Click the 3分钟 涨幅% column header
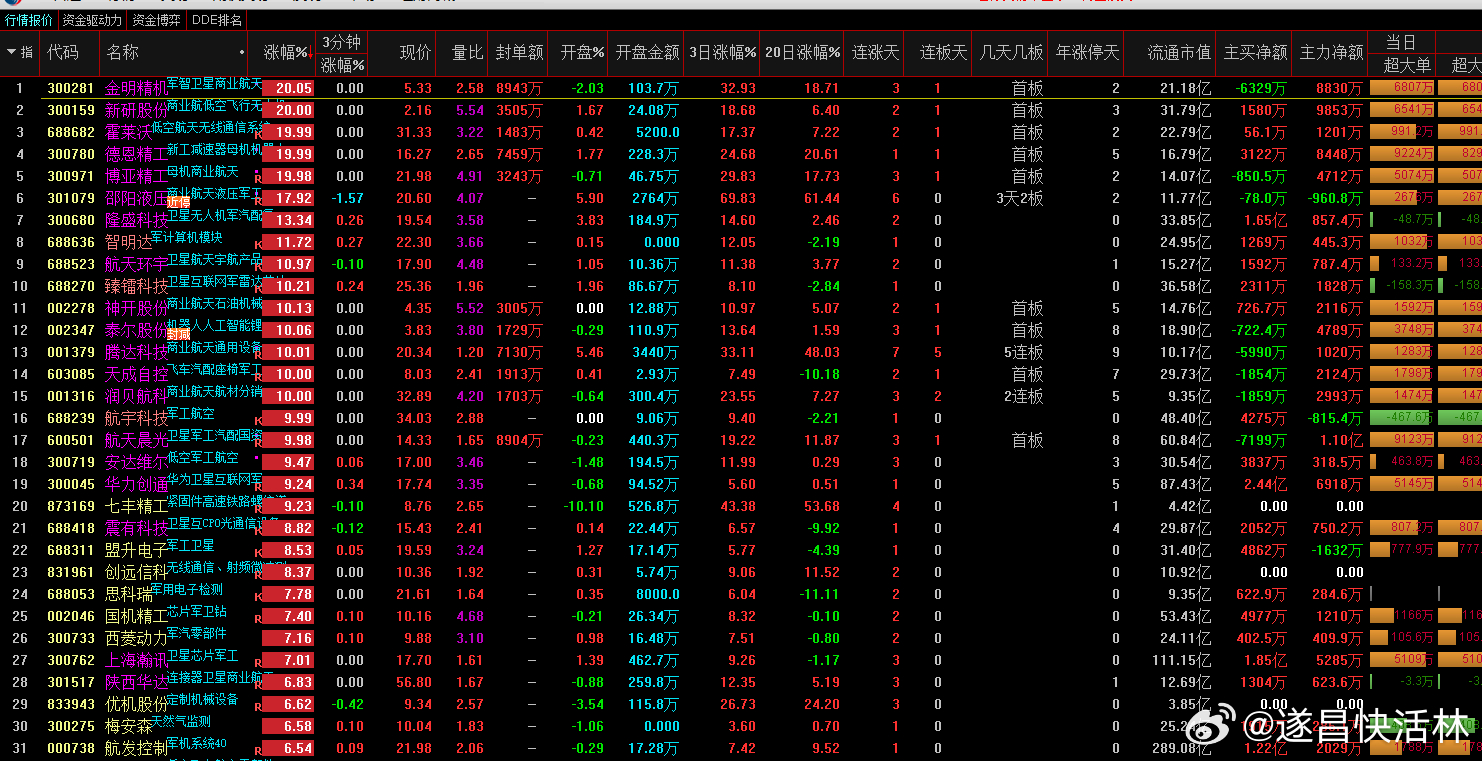 (342, 53)
